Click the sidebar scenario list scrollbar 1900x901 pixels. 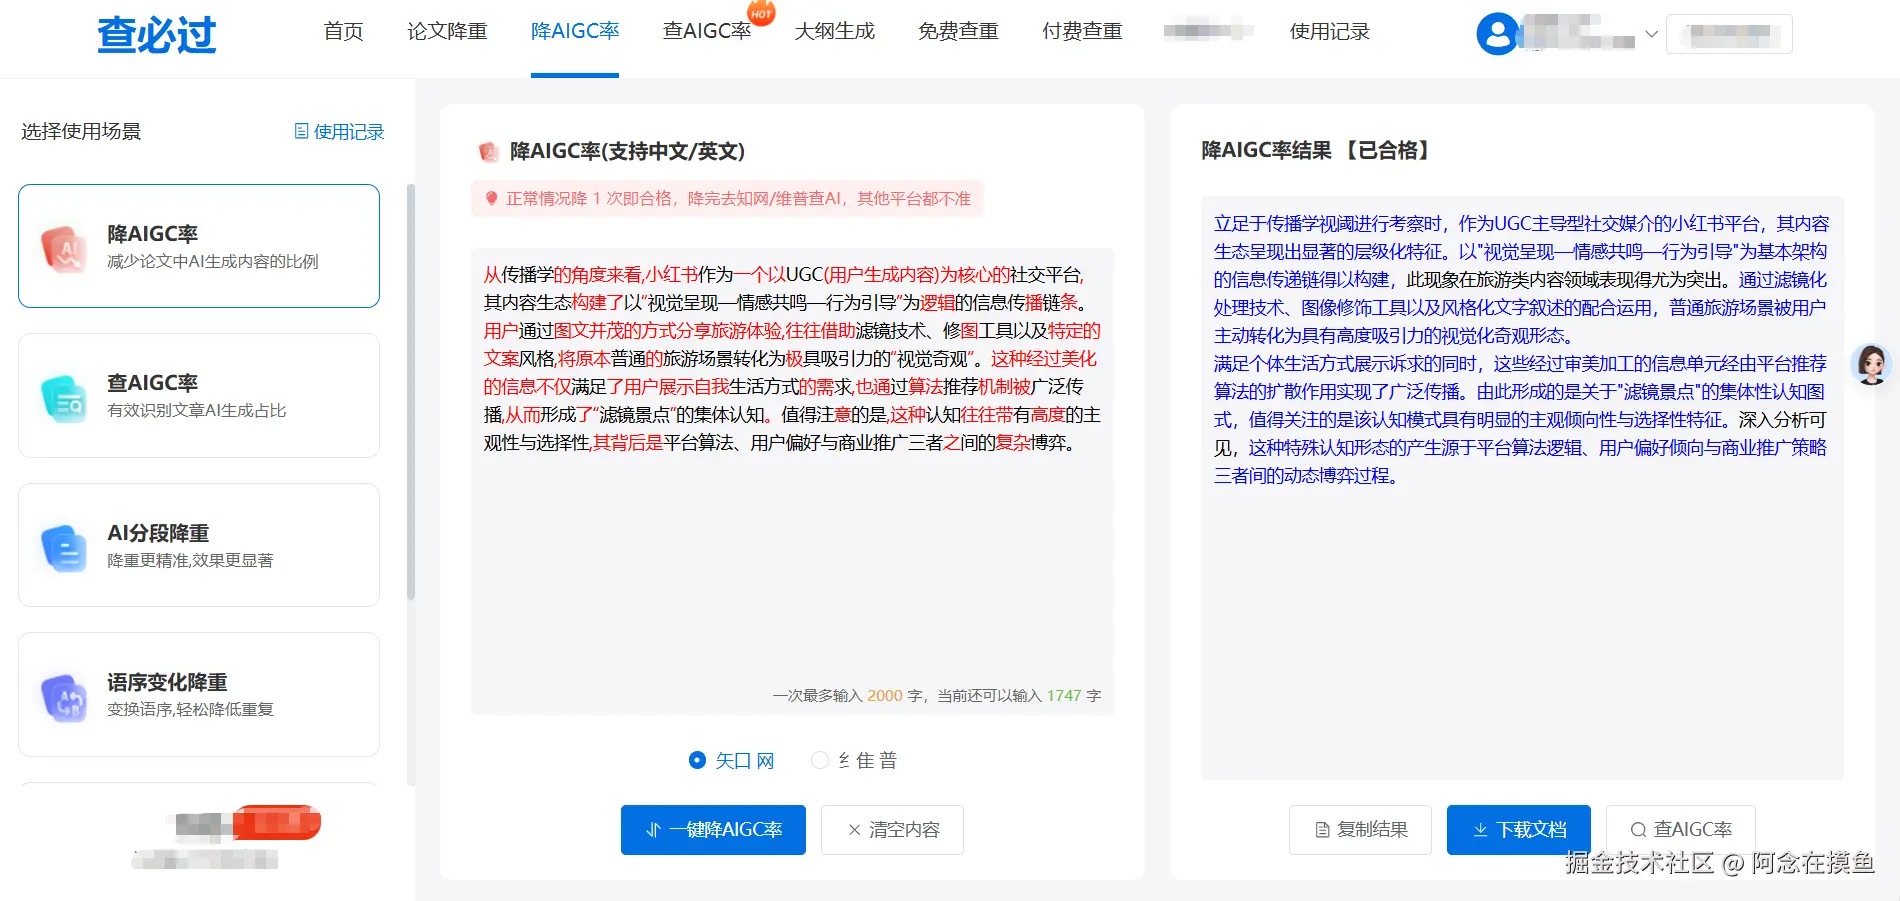(x=410, y=393)
